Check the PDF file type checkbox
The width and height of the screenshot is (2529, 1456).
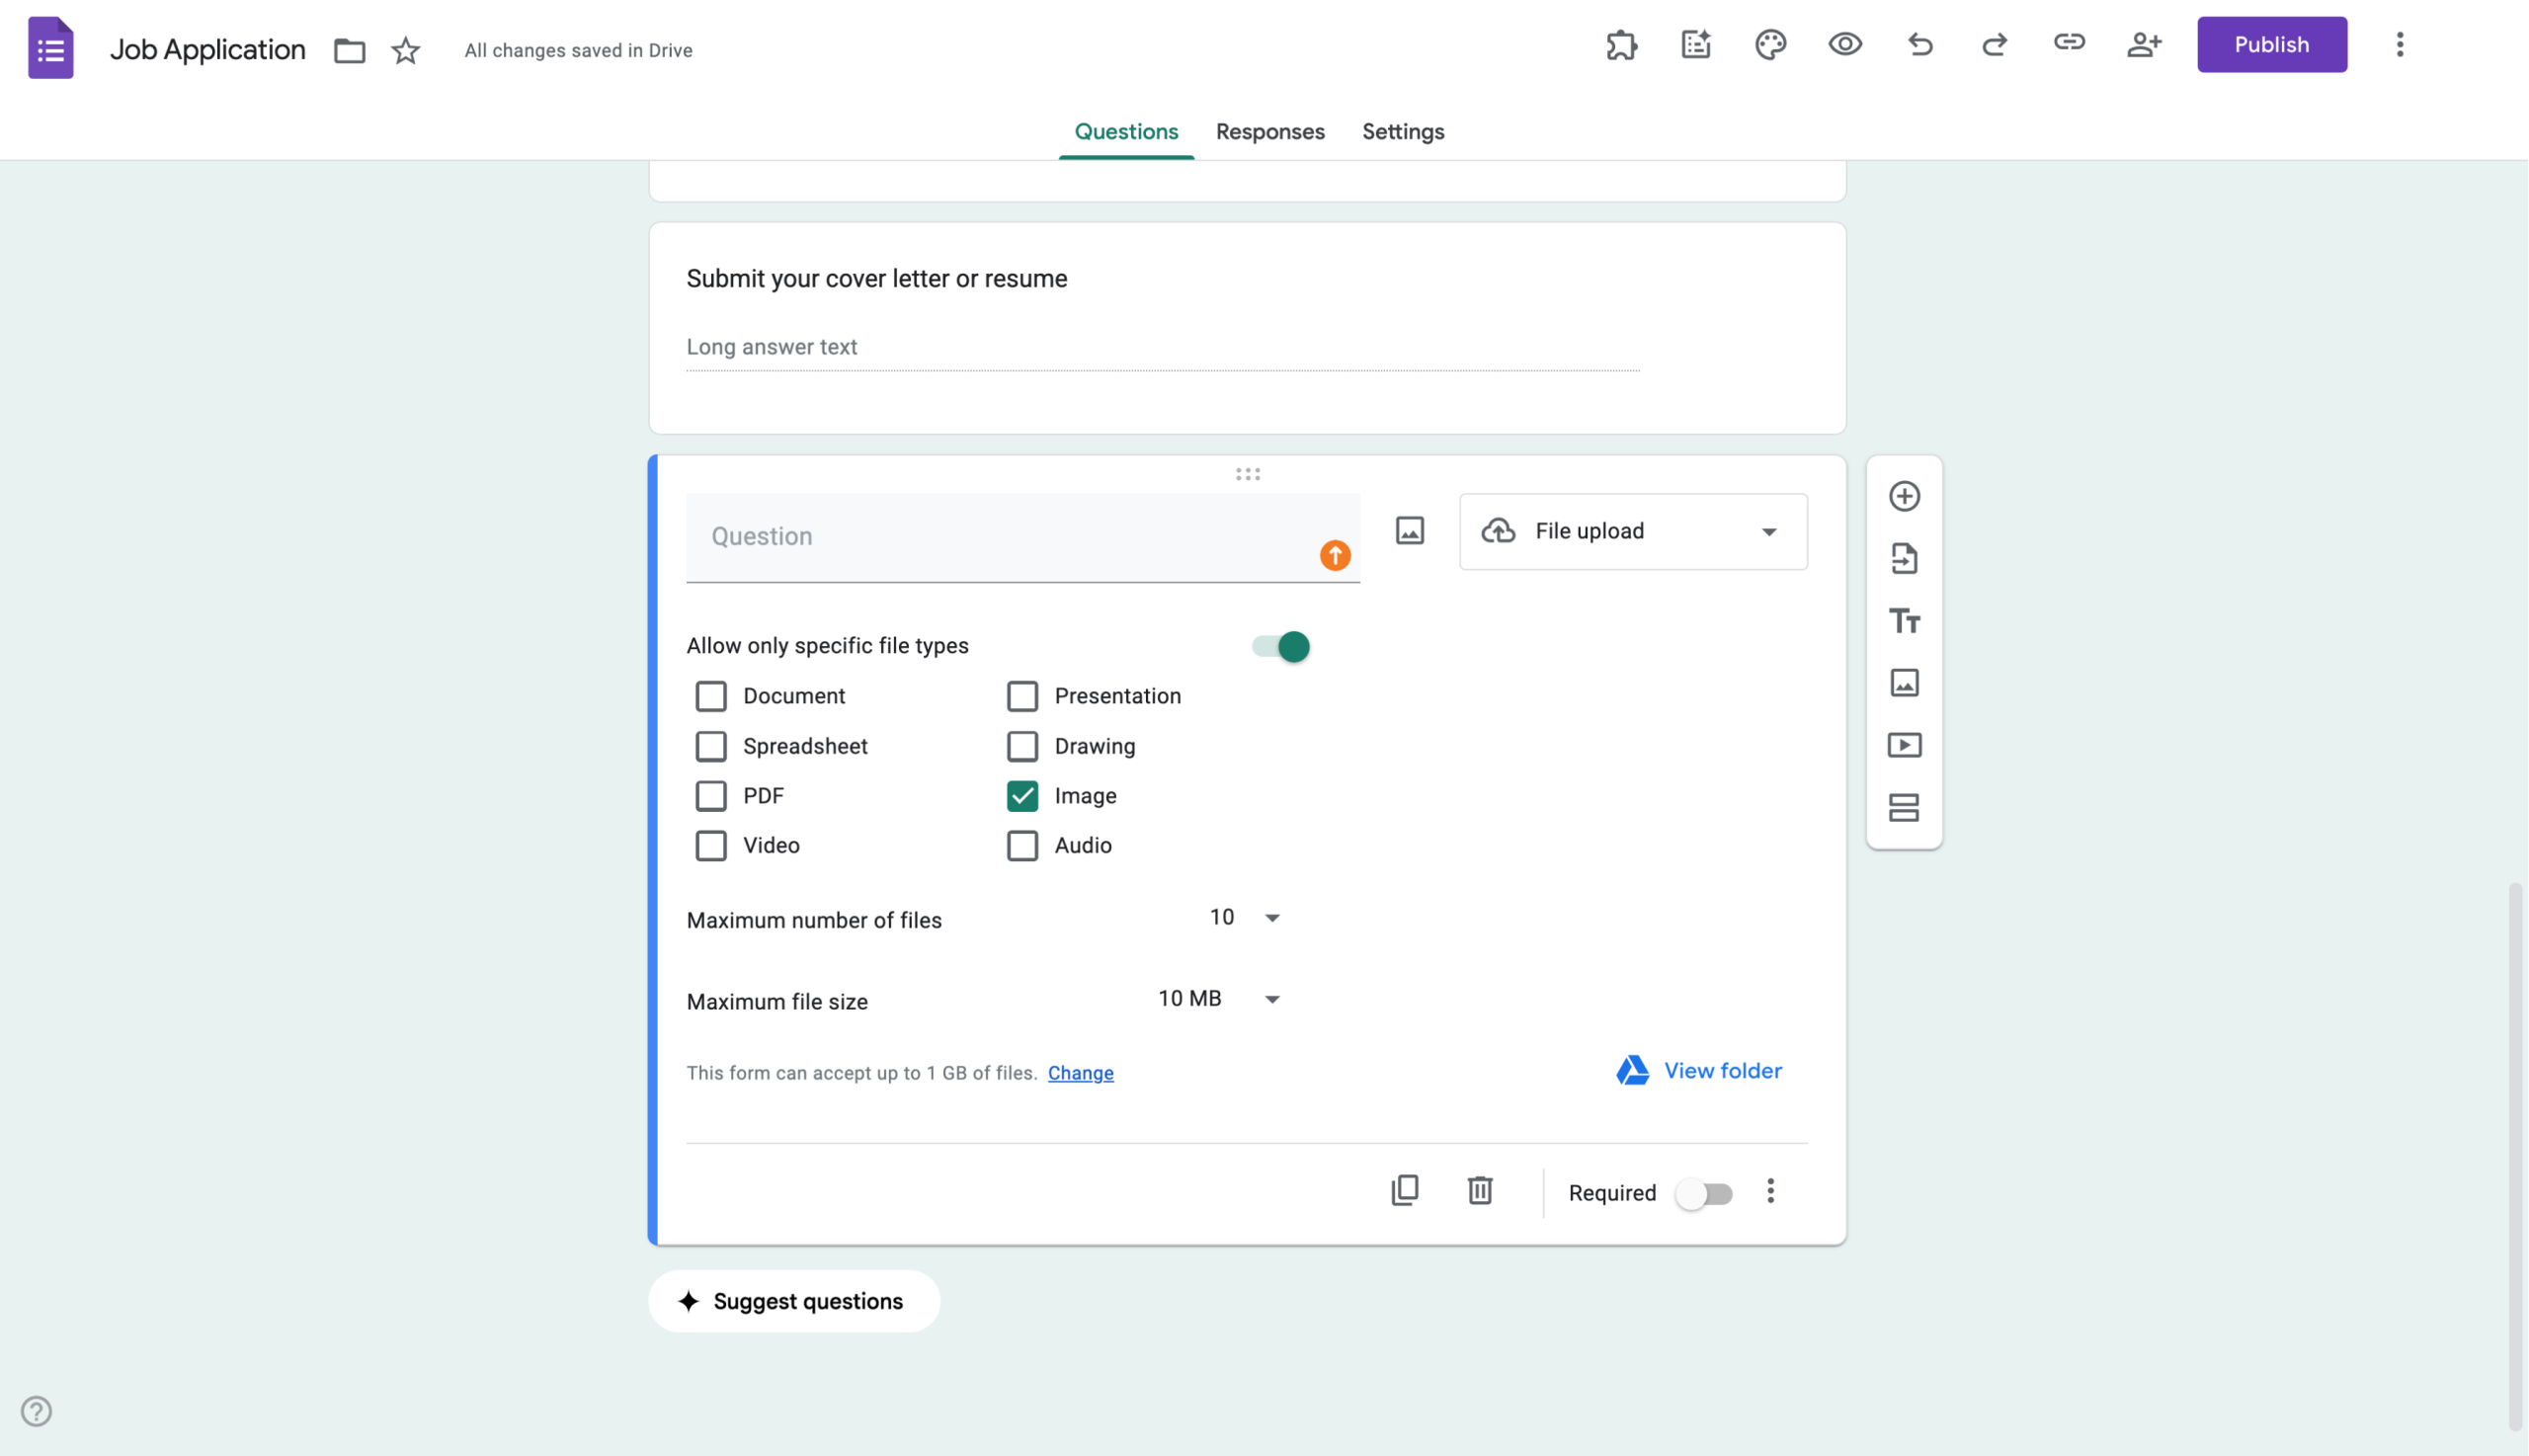point(711,795)
